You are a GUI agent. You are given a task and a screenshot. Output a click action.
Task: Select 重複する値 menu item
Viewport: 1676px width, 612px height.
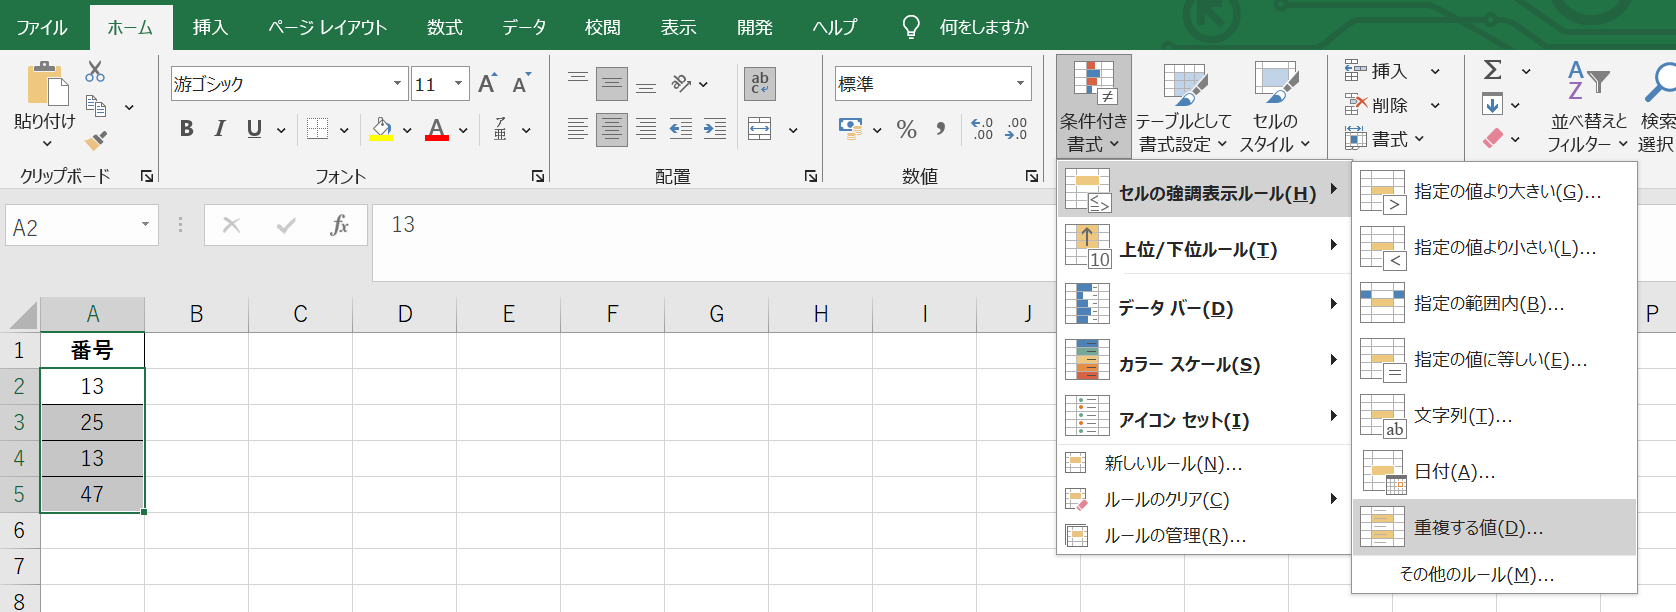click(1478, 528)
